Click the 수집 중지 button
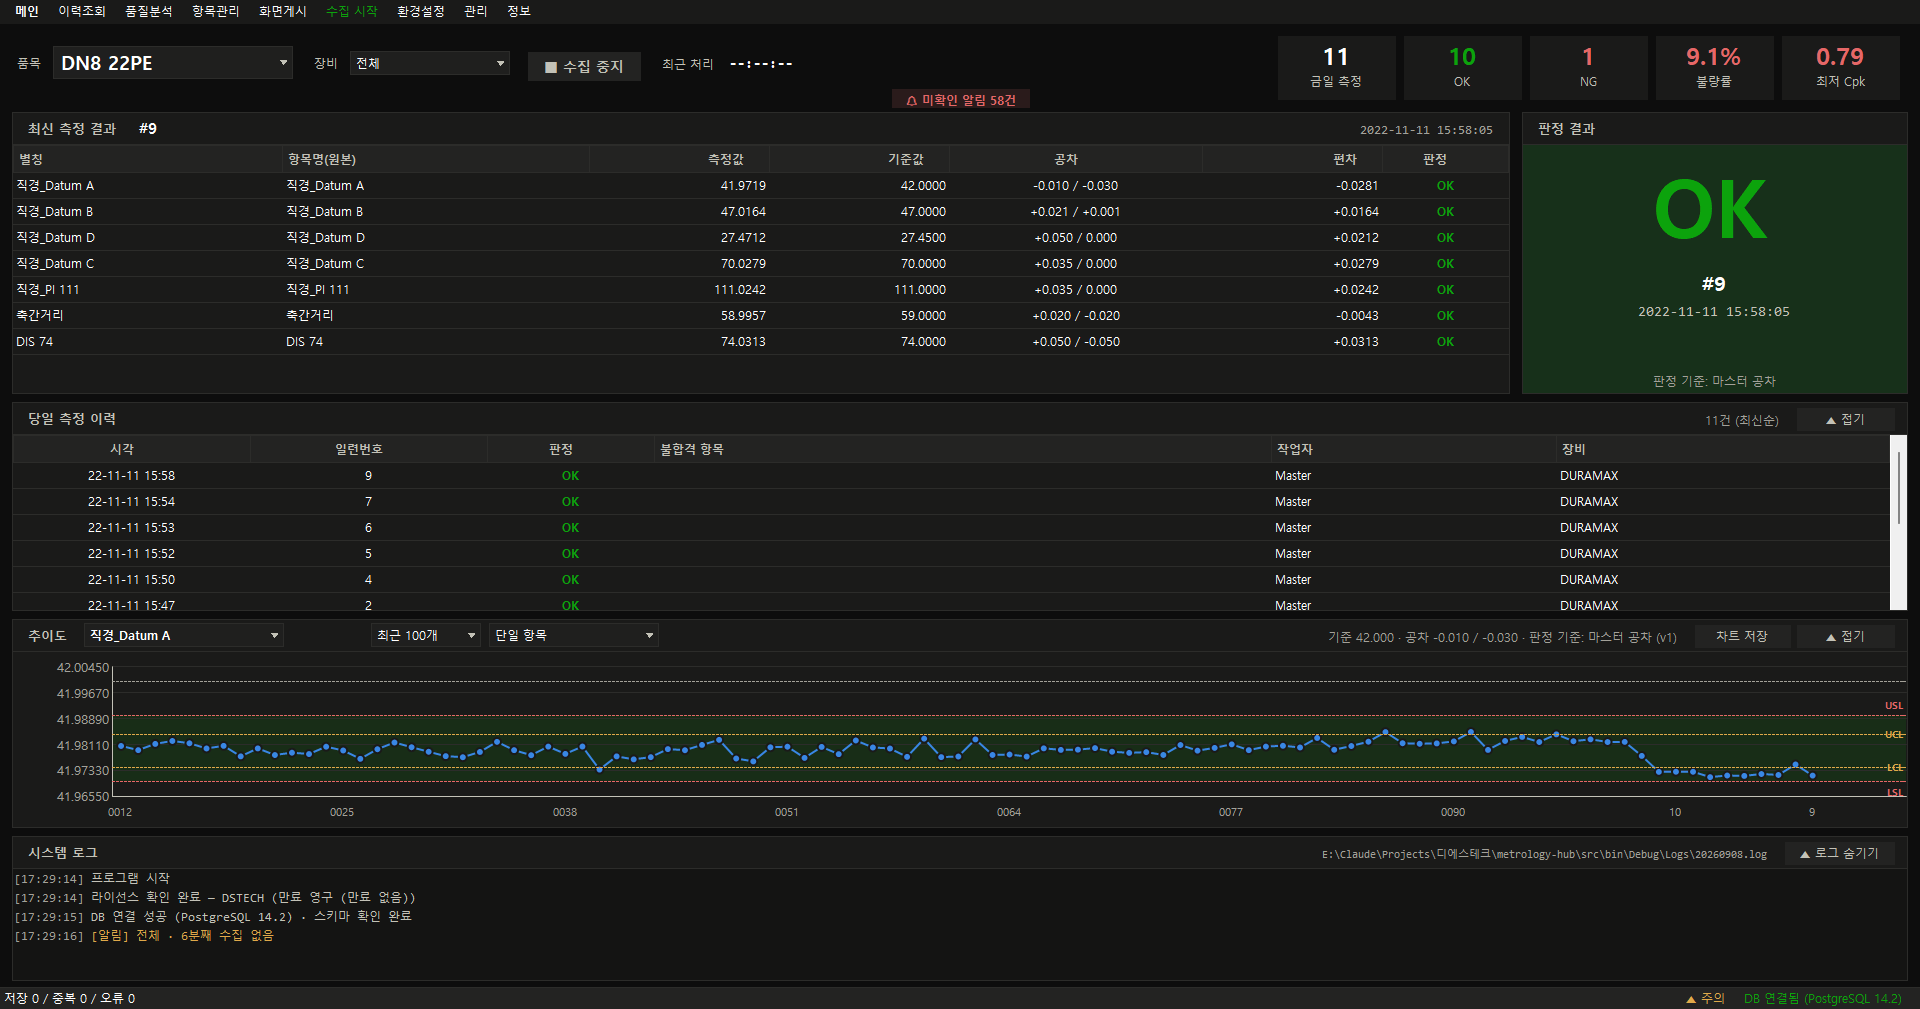1920x1009 pixels. point(584,67)
